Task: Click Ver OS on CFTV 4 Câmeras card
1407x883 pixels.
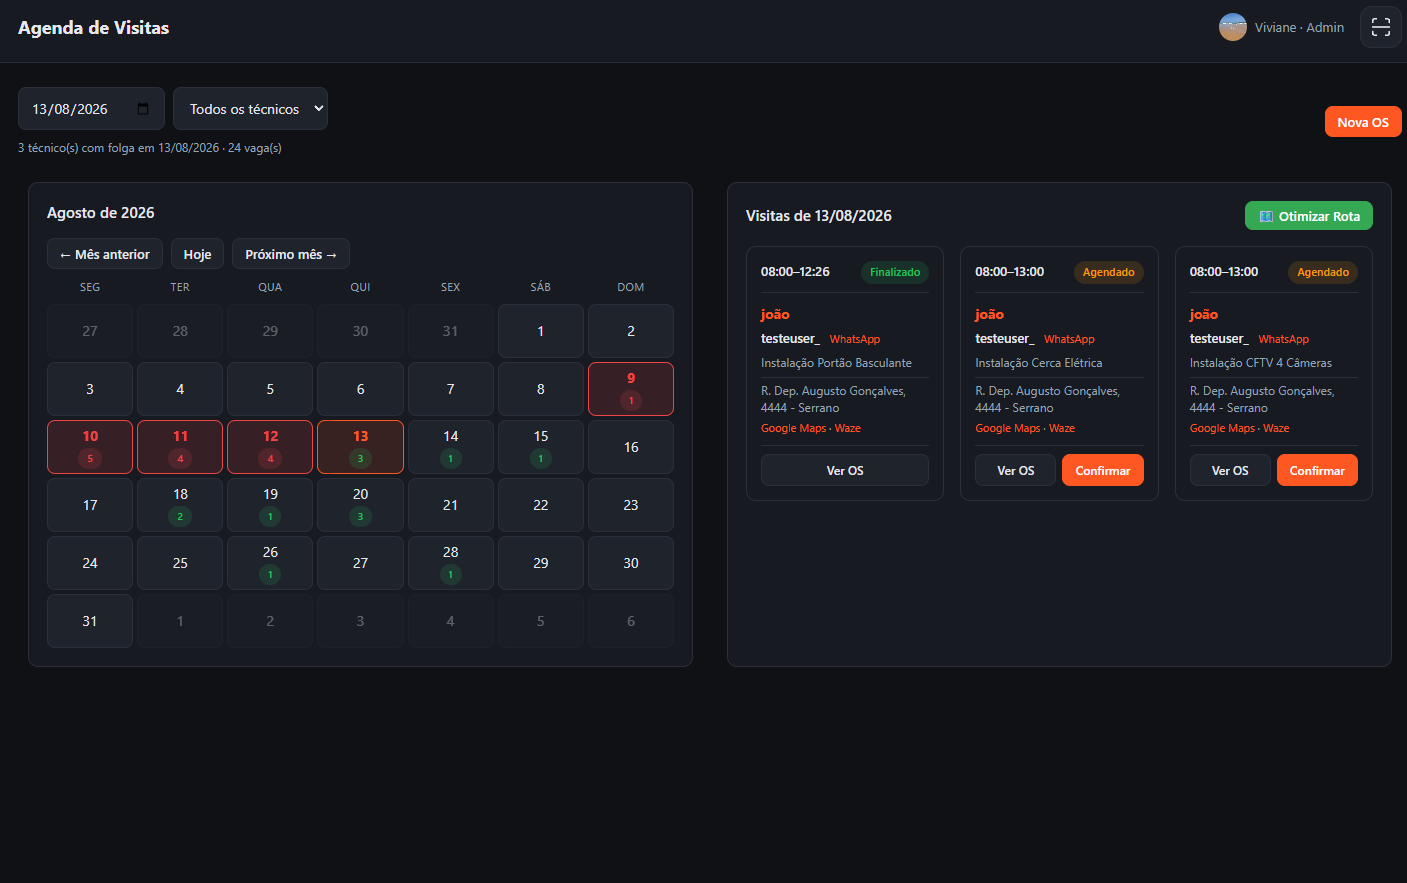Action: (x=1230, y=470)
